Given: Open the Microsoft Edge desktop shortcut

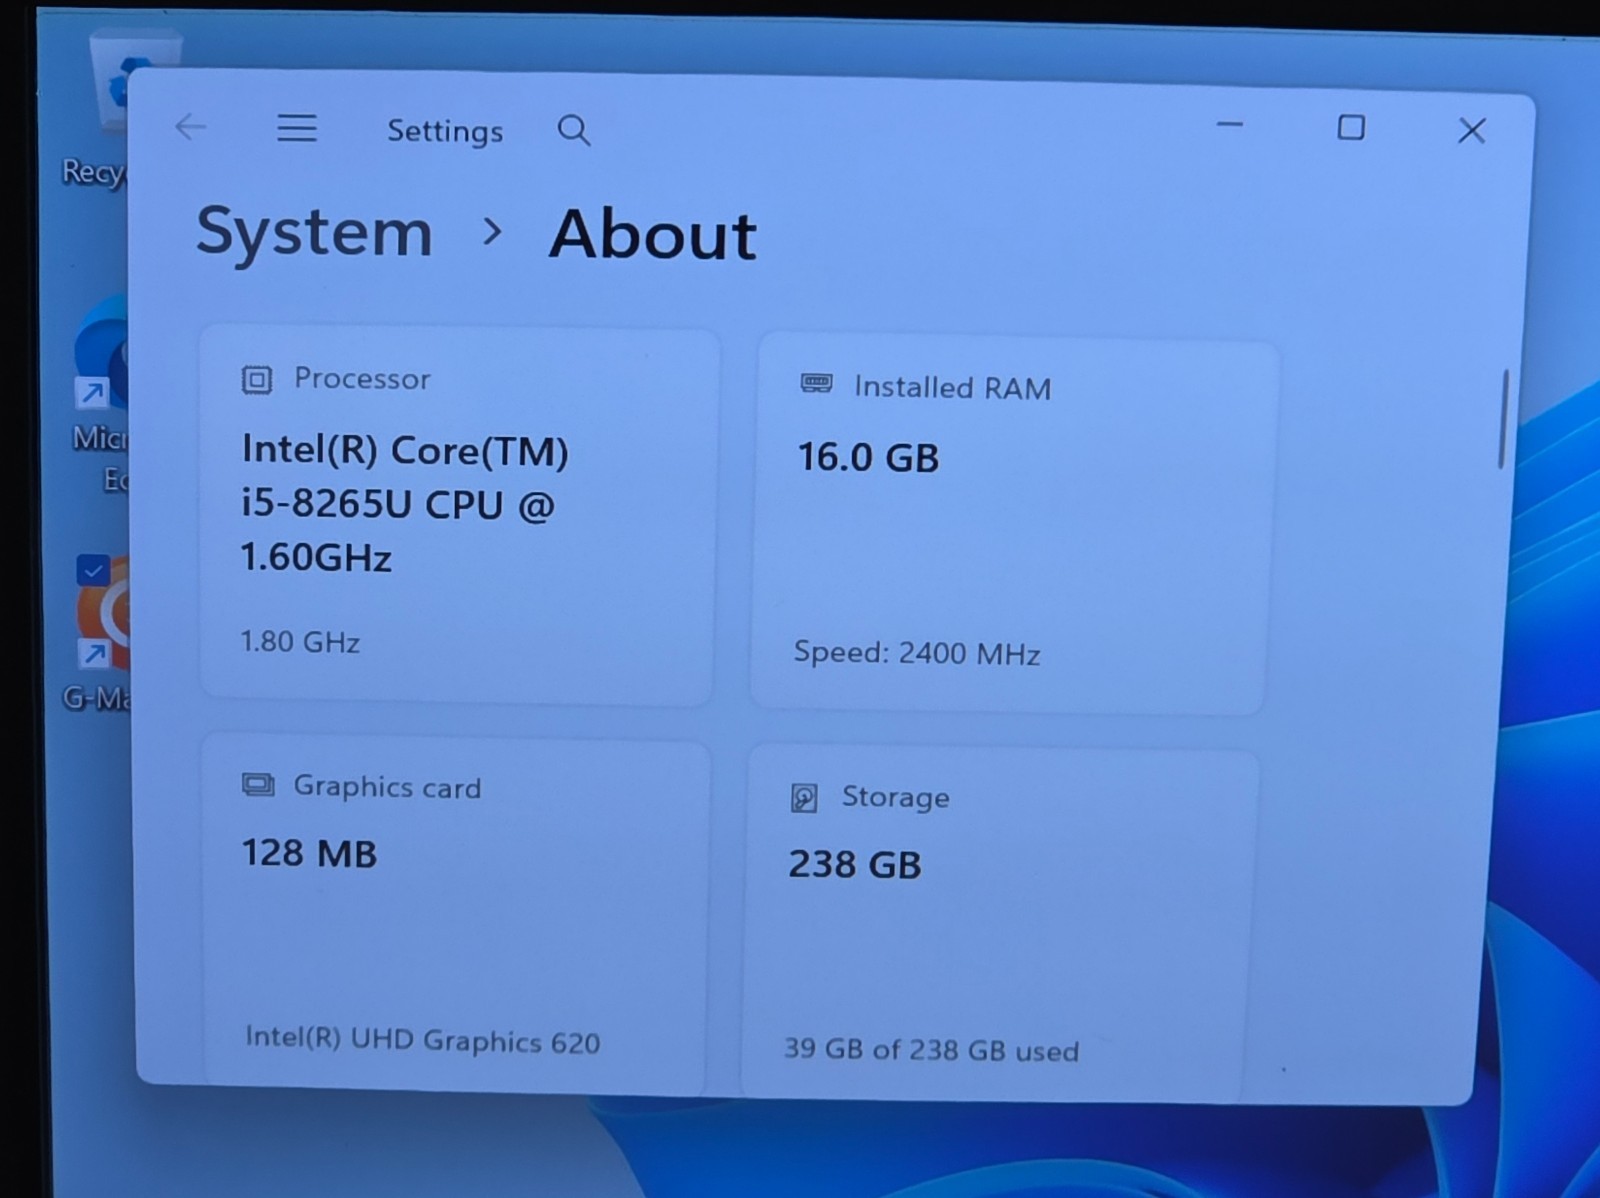Looking at the screenshot, I should click(102, 395).
